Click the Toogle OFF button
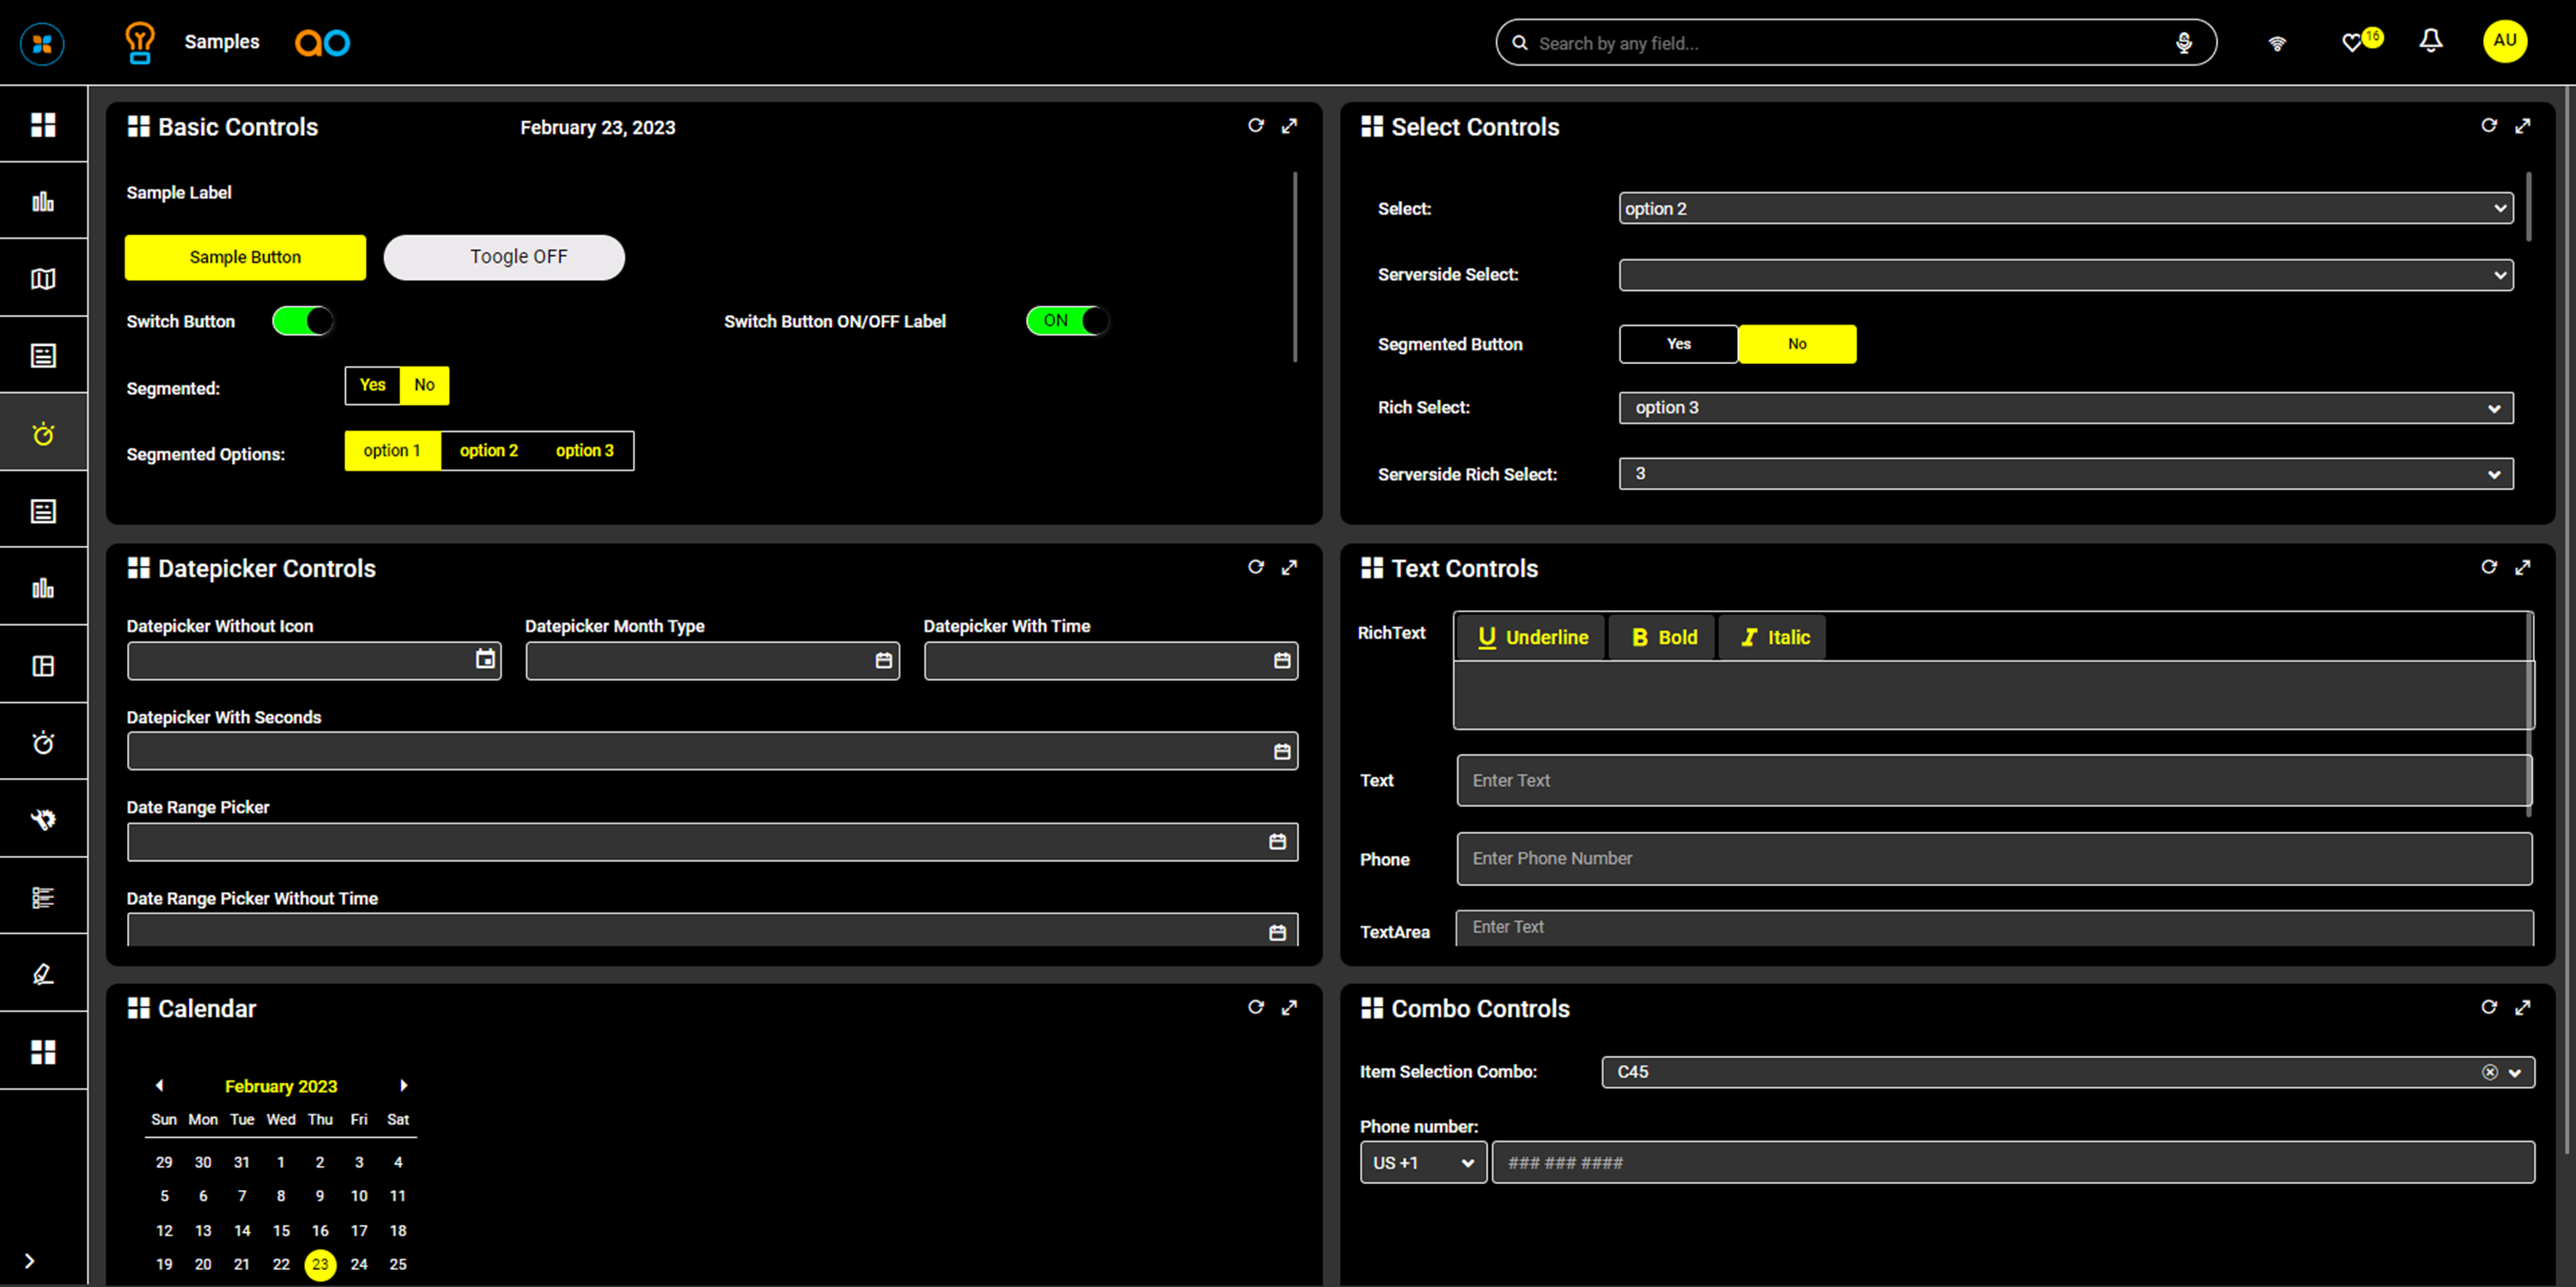This screenshot has height=1287, width=2576. point(504,257)
